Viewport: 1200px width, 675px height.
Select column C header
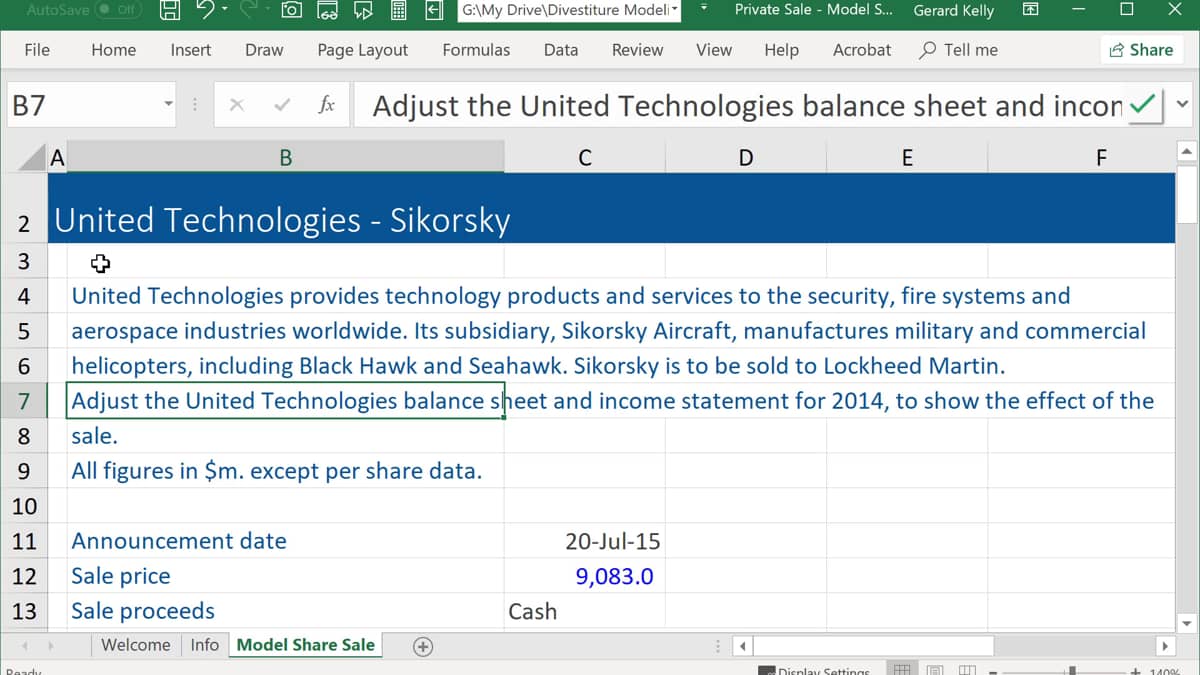click(585, 157)
